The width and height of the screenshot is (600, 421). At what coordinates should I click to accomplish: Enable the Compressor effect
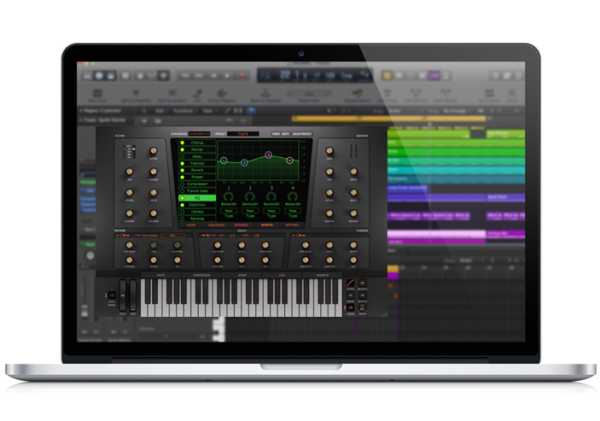click(183, 184)
